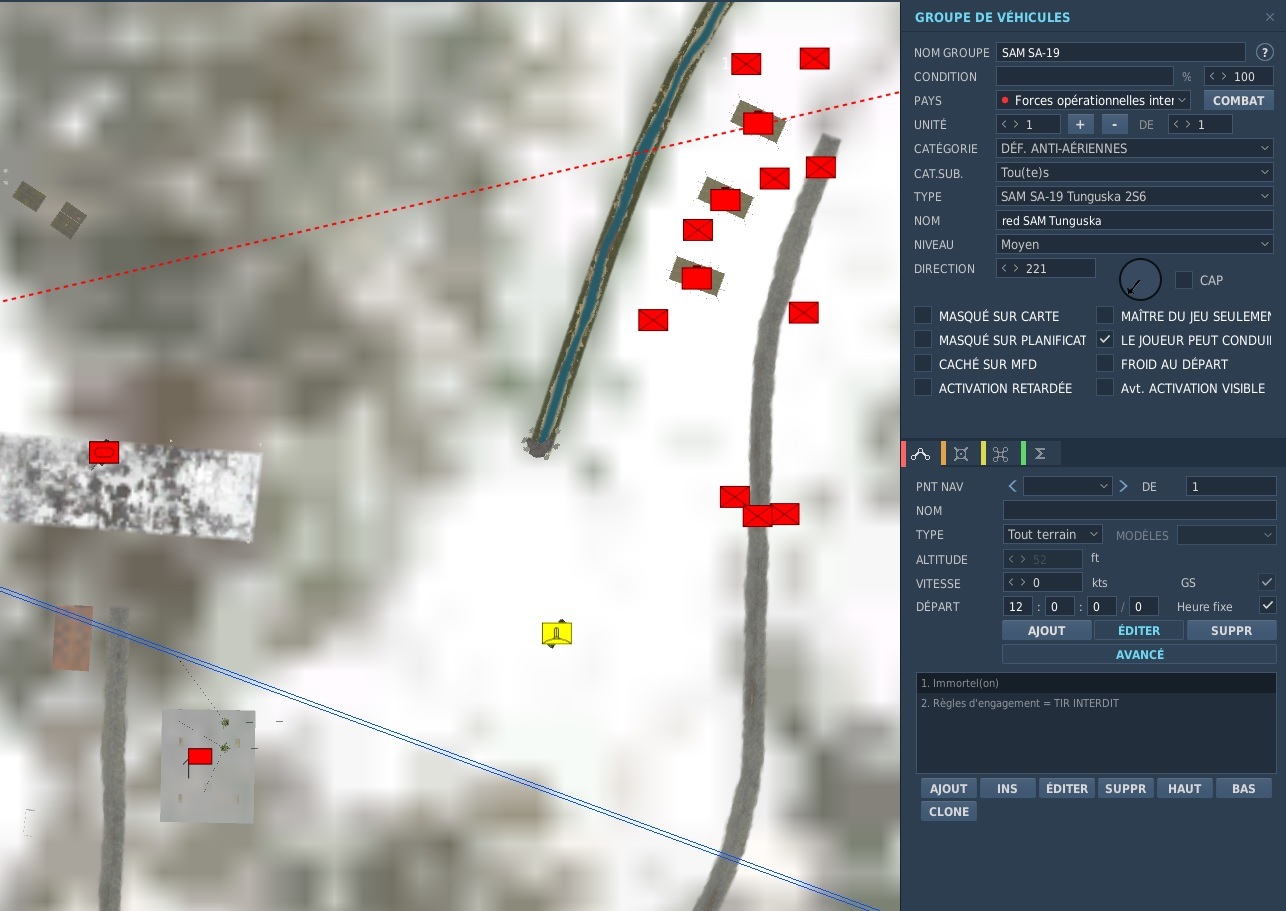
Task: Click the DÉPART hours field showing 12
Action: (x=1019, y=606)
